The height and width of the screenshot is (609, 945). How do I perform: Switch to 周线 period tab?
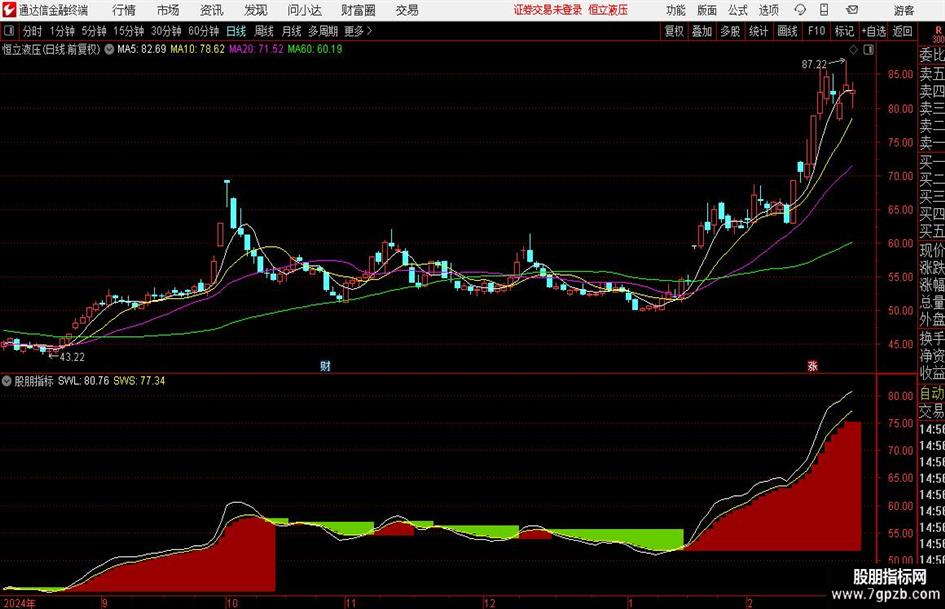pos(264,31)
